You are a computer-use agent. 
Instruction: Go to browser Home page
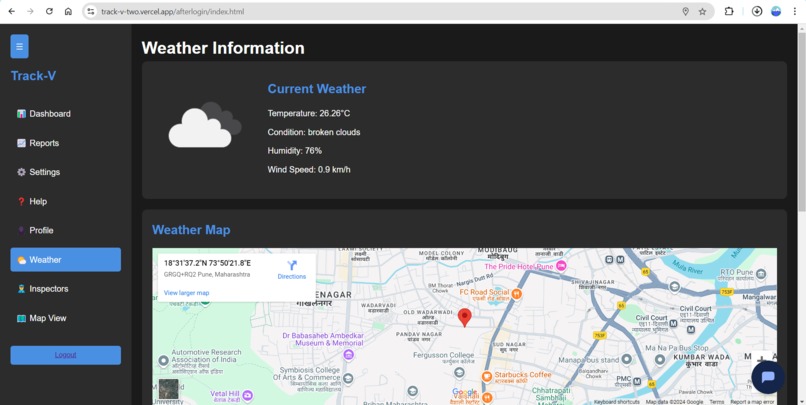tap(68, 11)
